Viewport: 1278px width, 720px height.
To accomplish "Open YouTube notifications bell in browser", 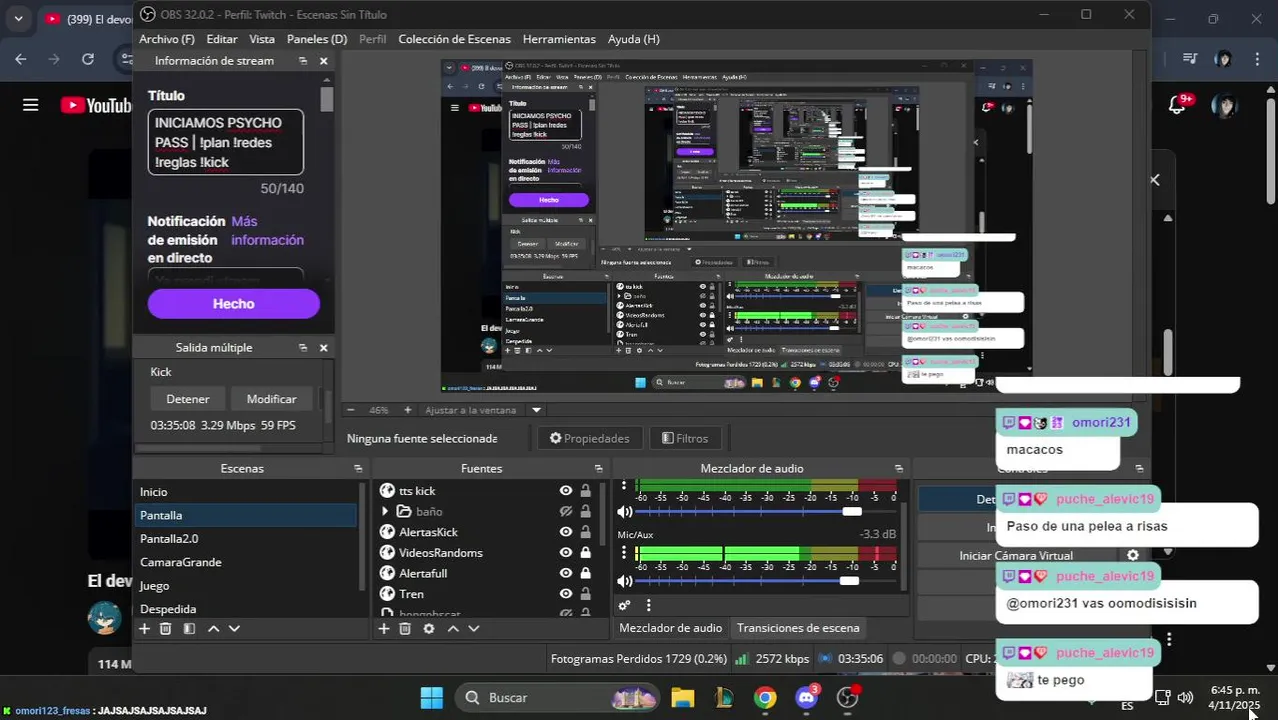I will [1177, 105].
